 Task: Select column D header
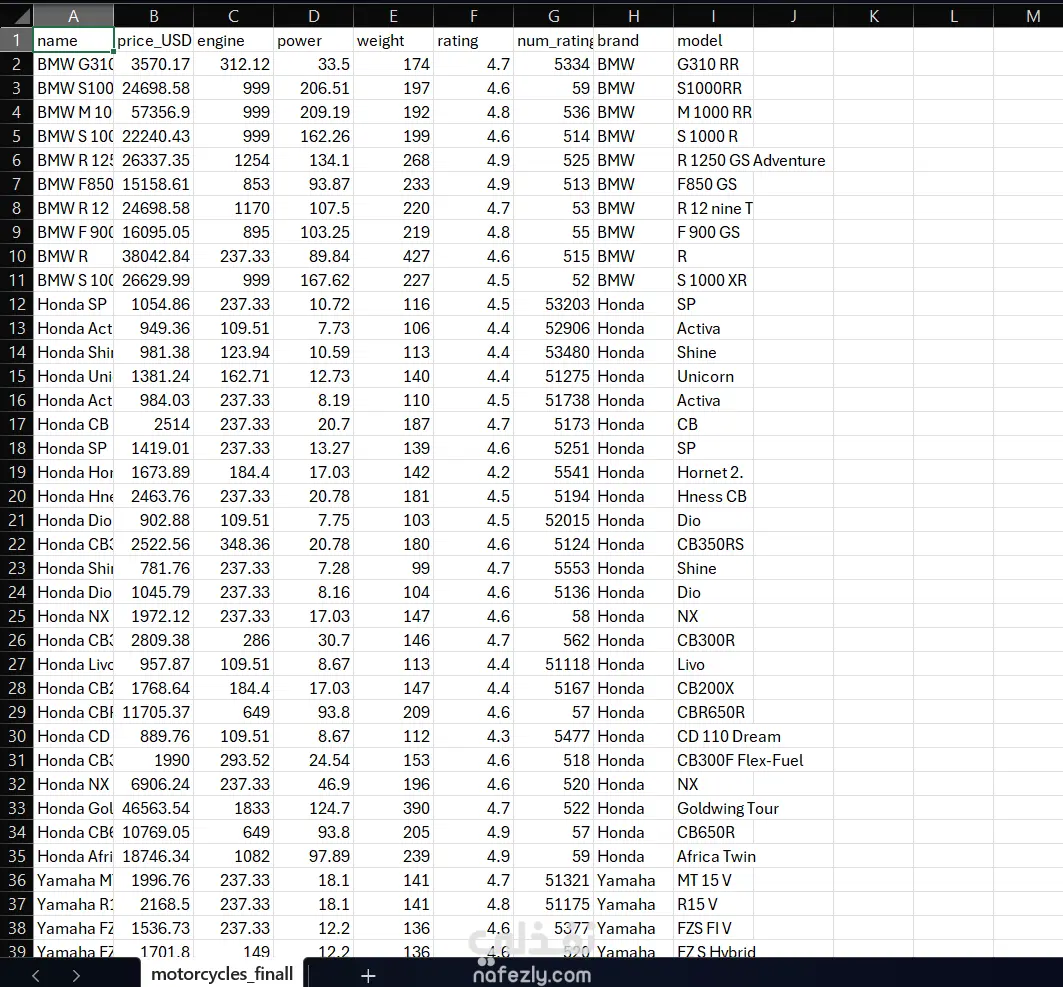pos(313,16)
